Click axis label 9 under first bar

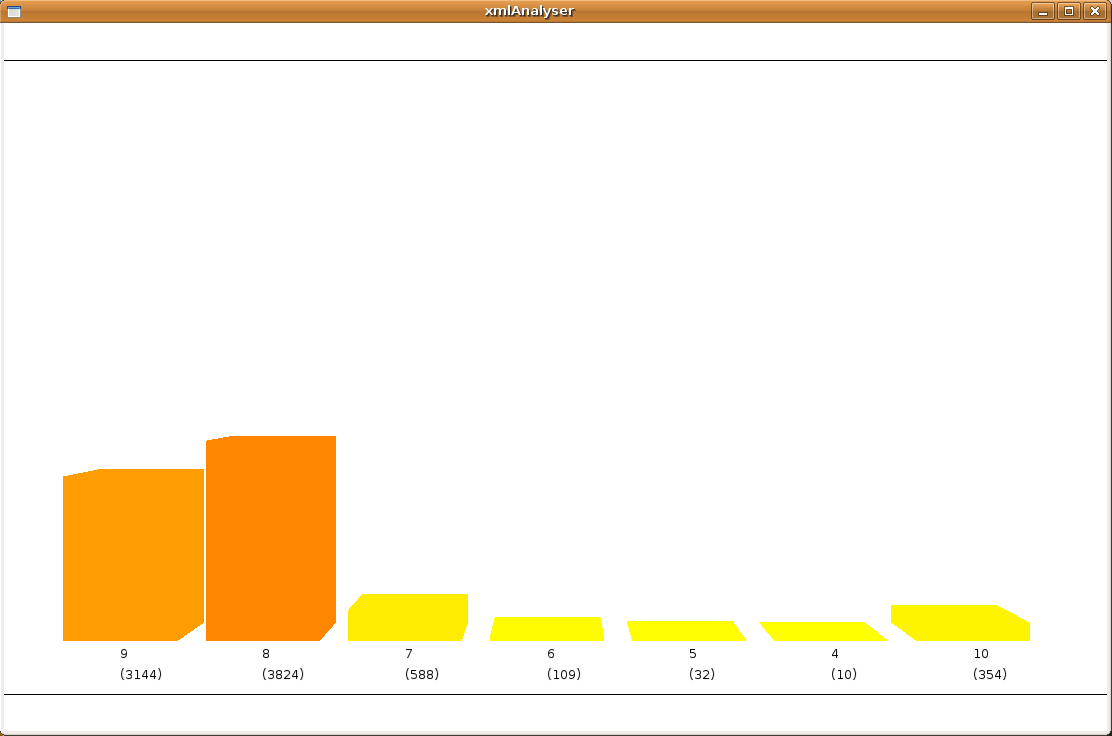(x=124, y=654)
